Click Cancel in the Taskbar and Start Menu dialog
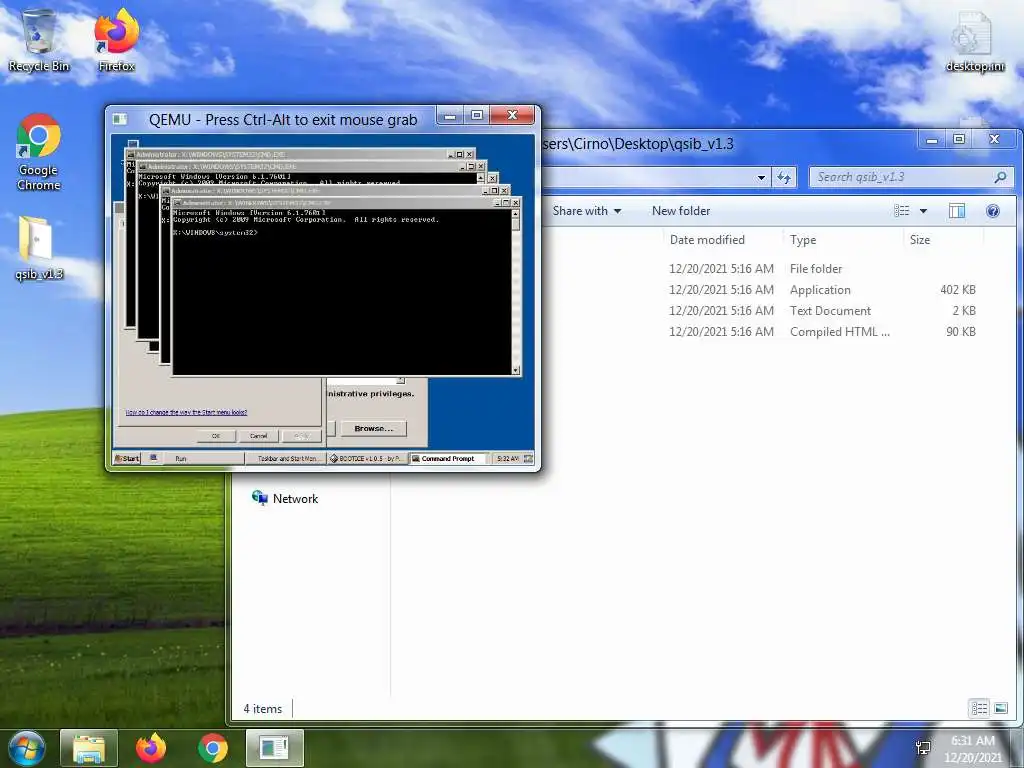This screenshot has width=1024, height=768. [259, 436]
